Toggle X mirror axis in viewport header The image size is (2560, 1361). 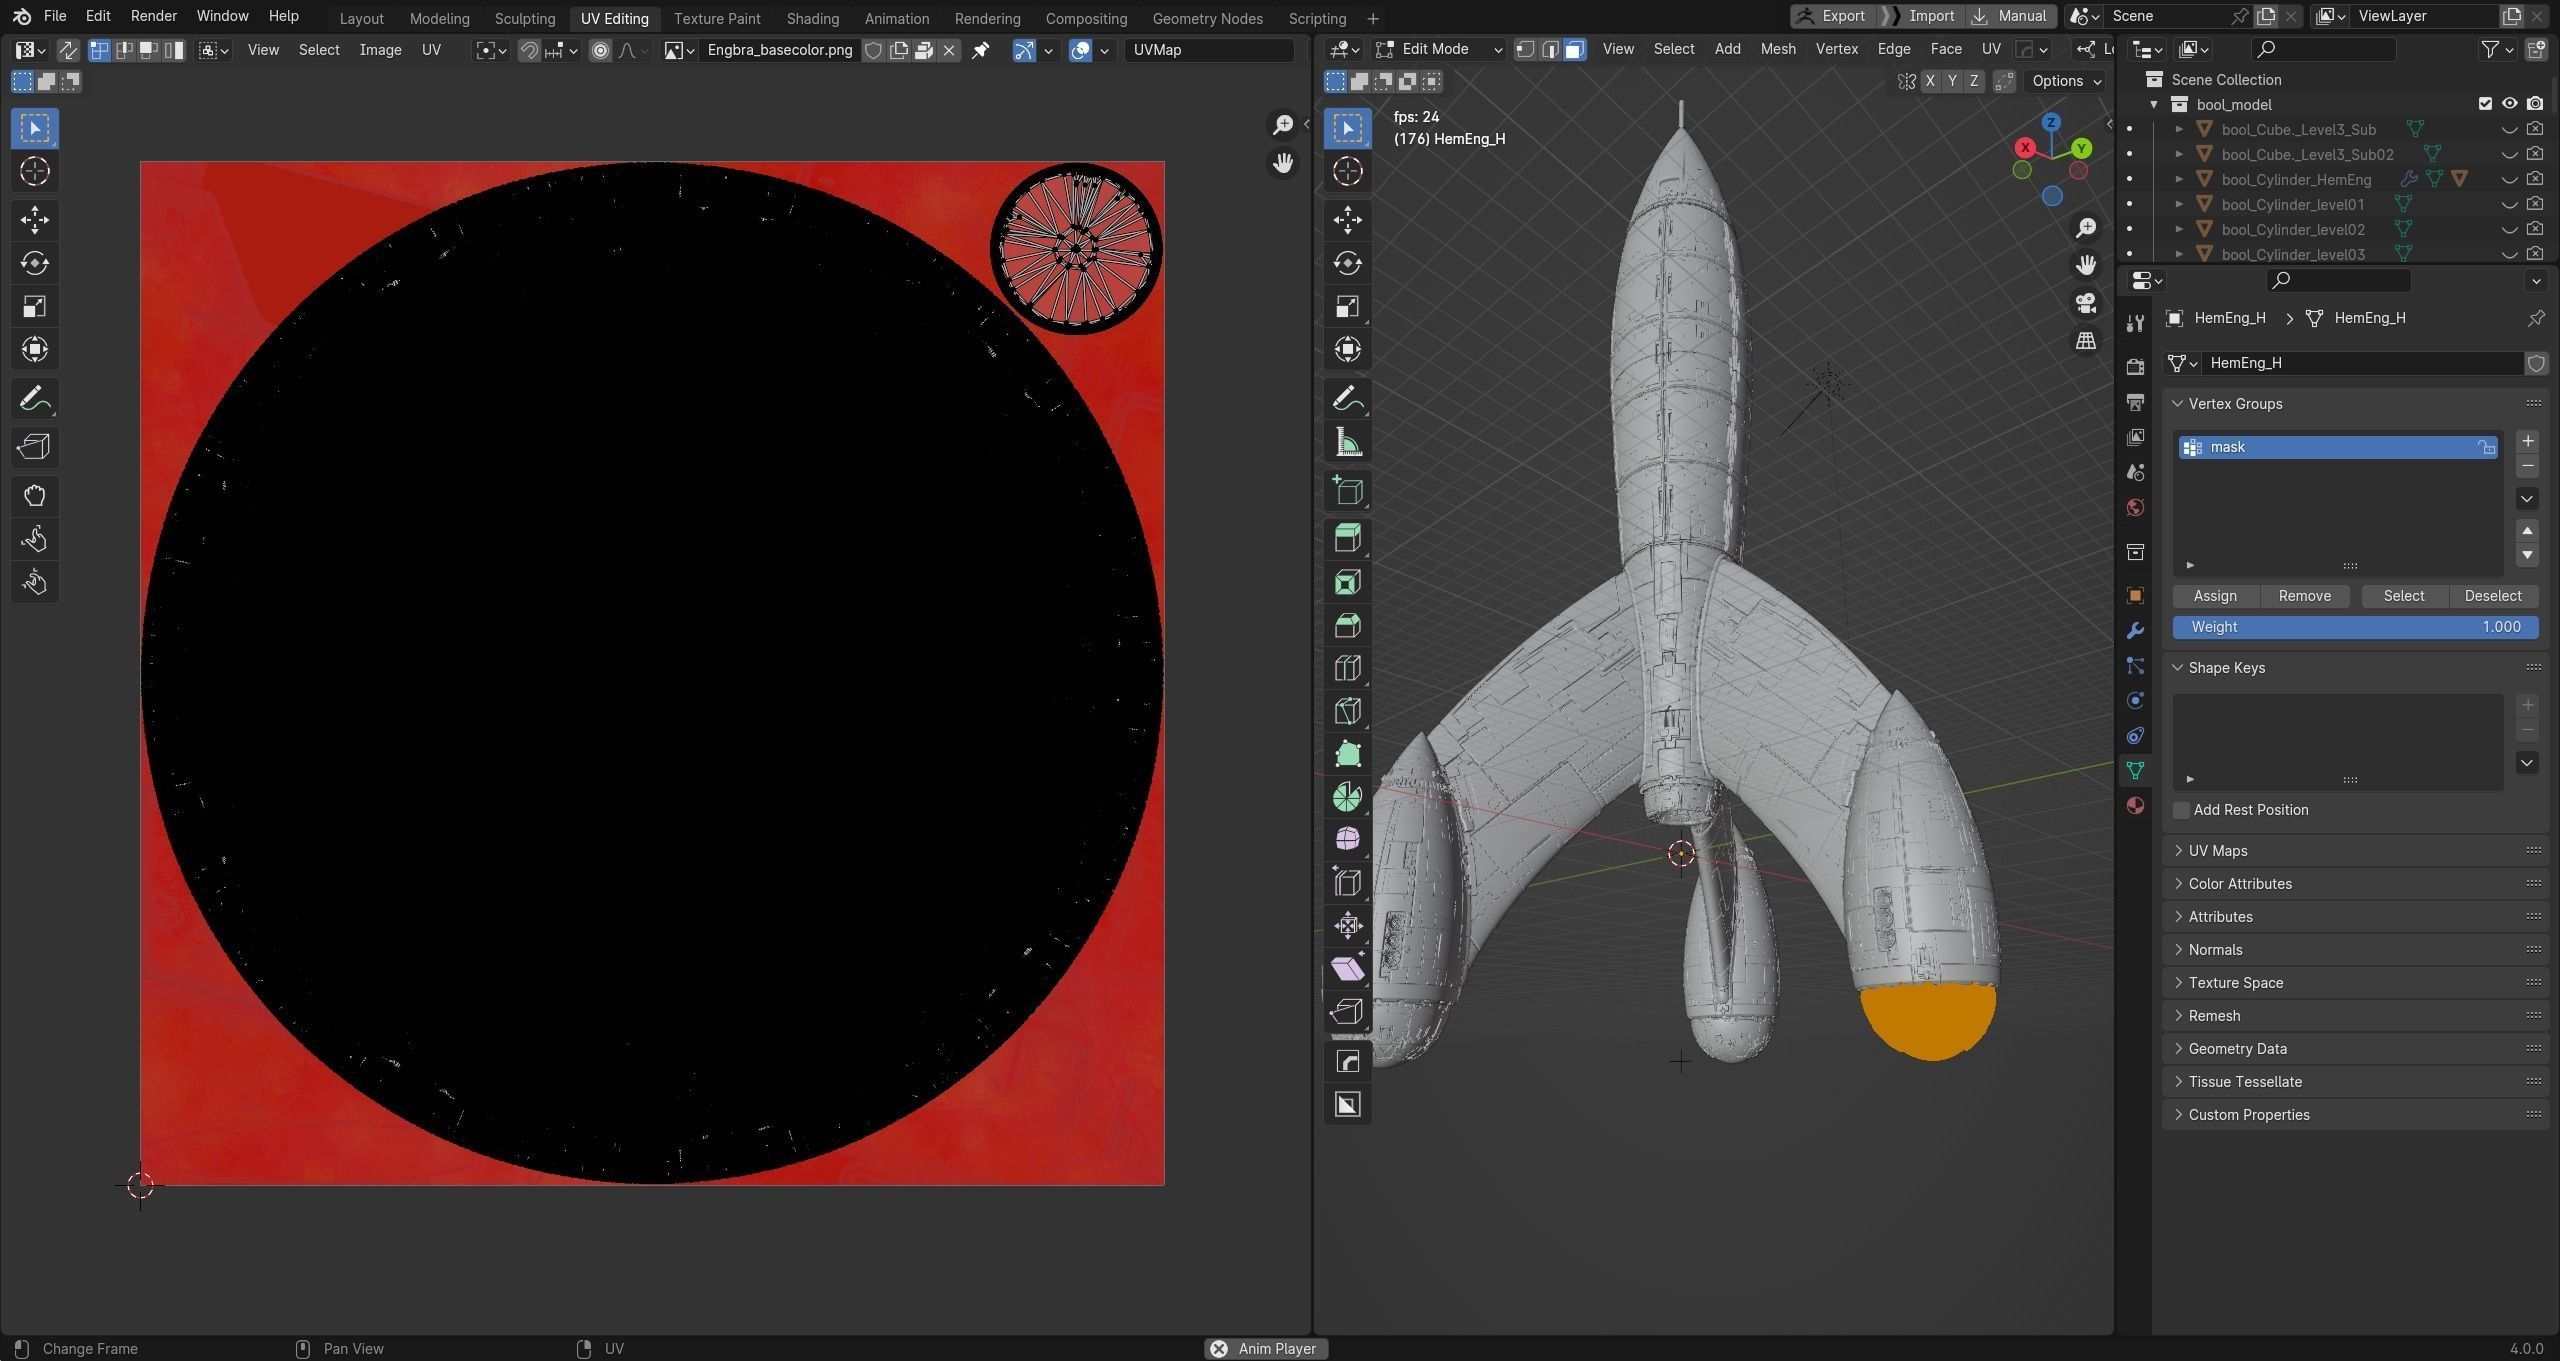click(1929, 81)
